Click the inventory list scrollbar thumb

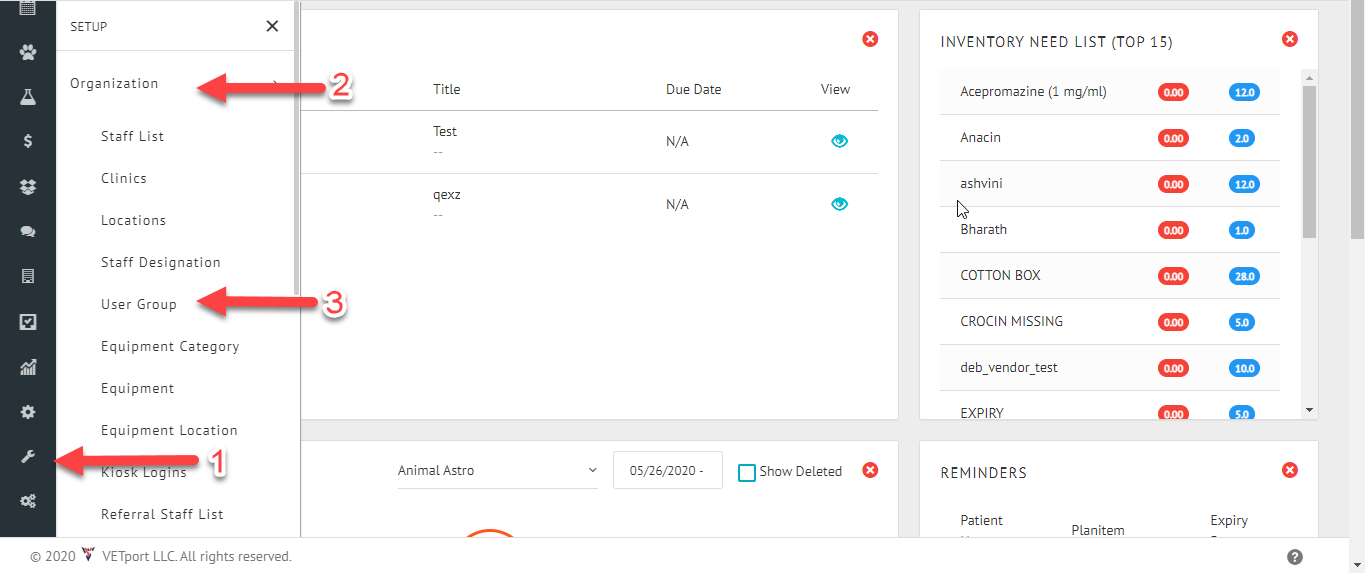pos(1309,161)
